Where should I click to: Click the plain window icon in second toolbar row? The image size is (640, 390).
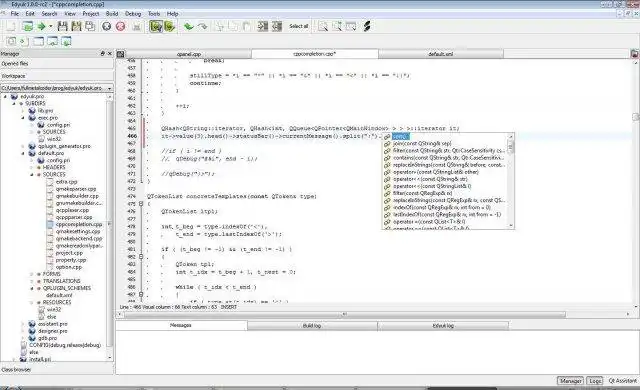pyautogui.click(x=38, y=41)
